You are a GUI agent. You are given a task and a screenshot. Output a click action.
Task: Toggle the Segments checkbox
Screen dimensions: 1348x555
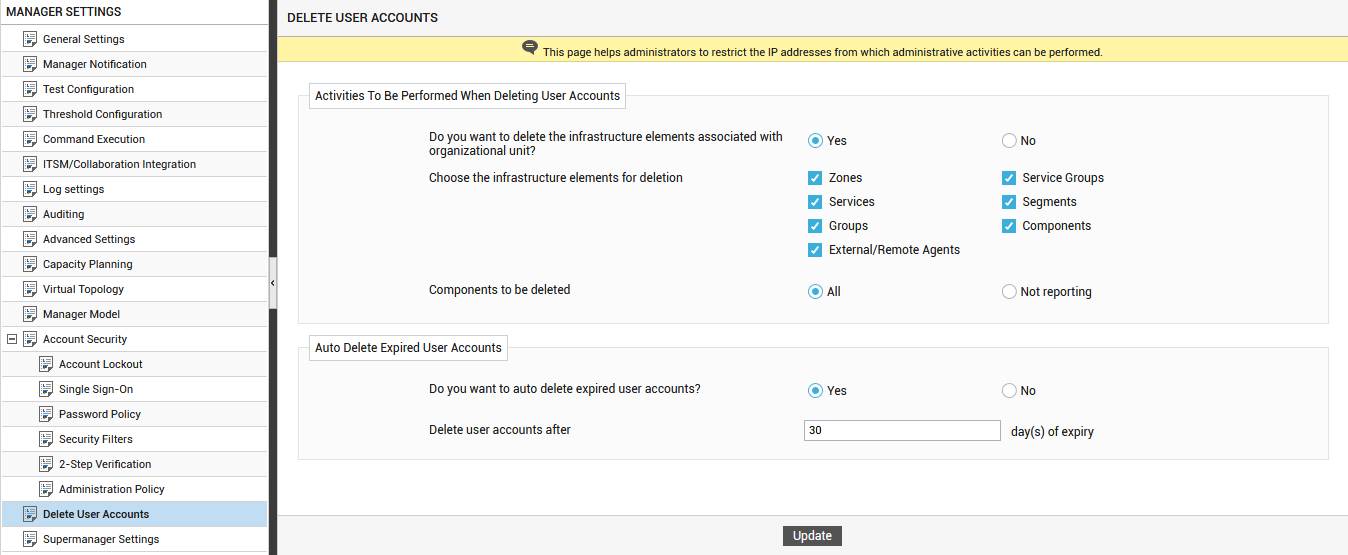click(x=1009, y=202)
